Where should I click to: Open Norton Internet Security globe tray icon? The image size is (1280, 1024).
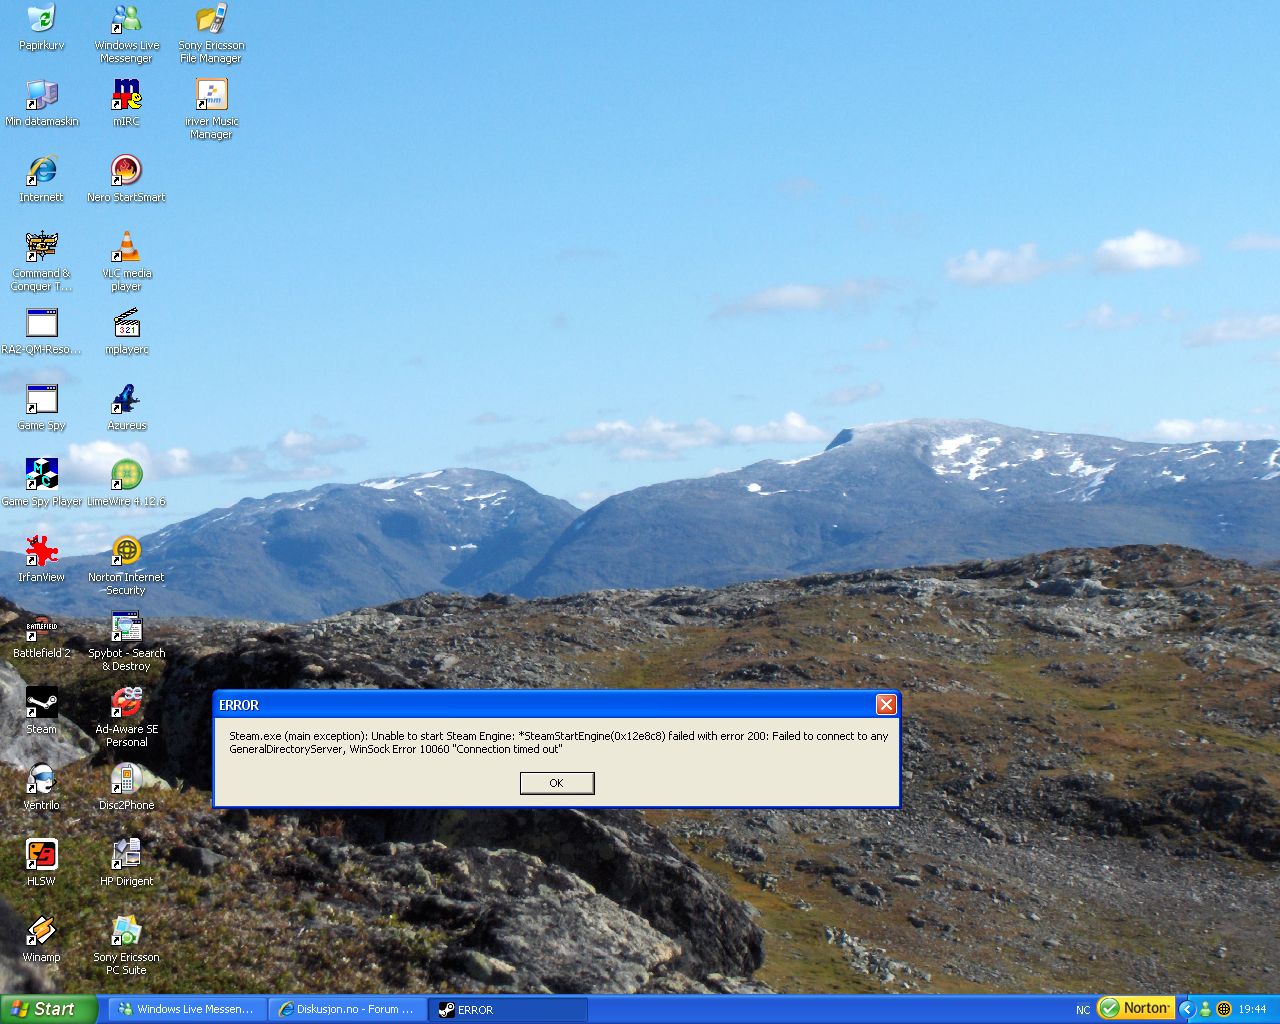[1223, 1009]
